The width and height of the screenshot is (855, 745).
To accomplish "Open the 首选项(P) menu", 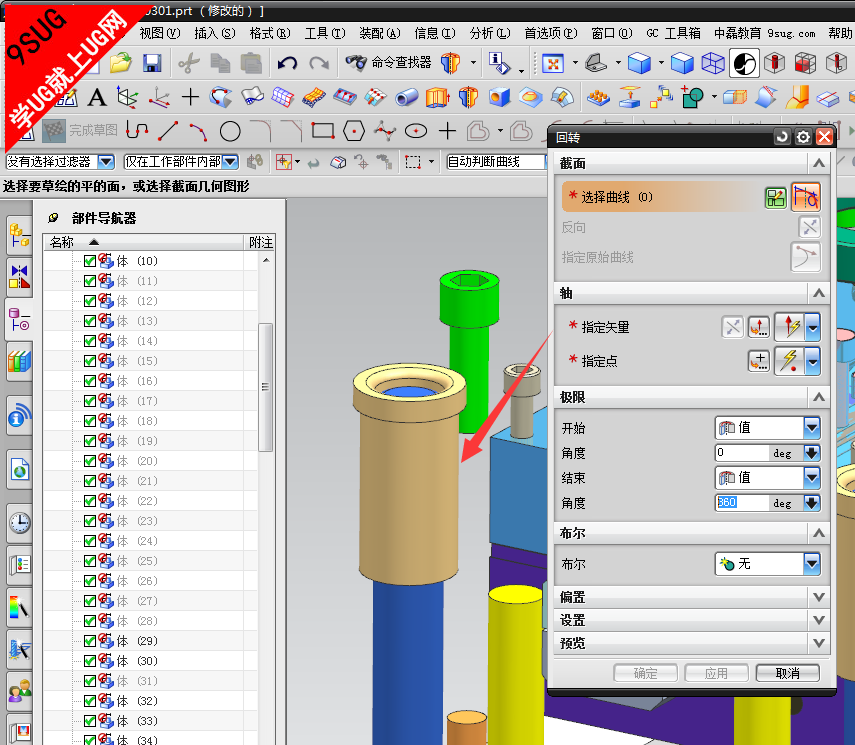I will [551, 33].
